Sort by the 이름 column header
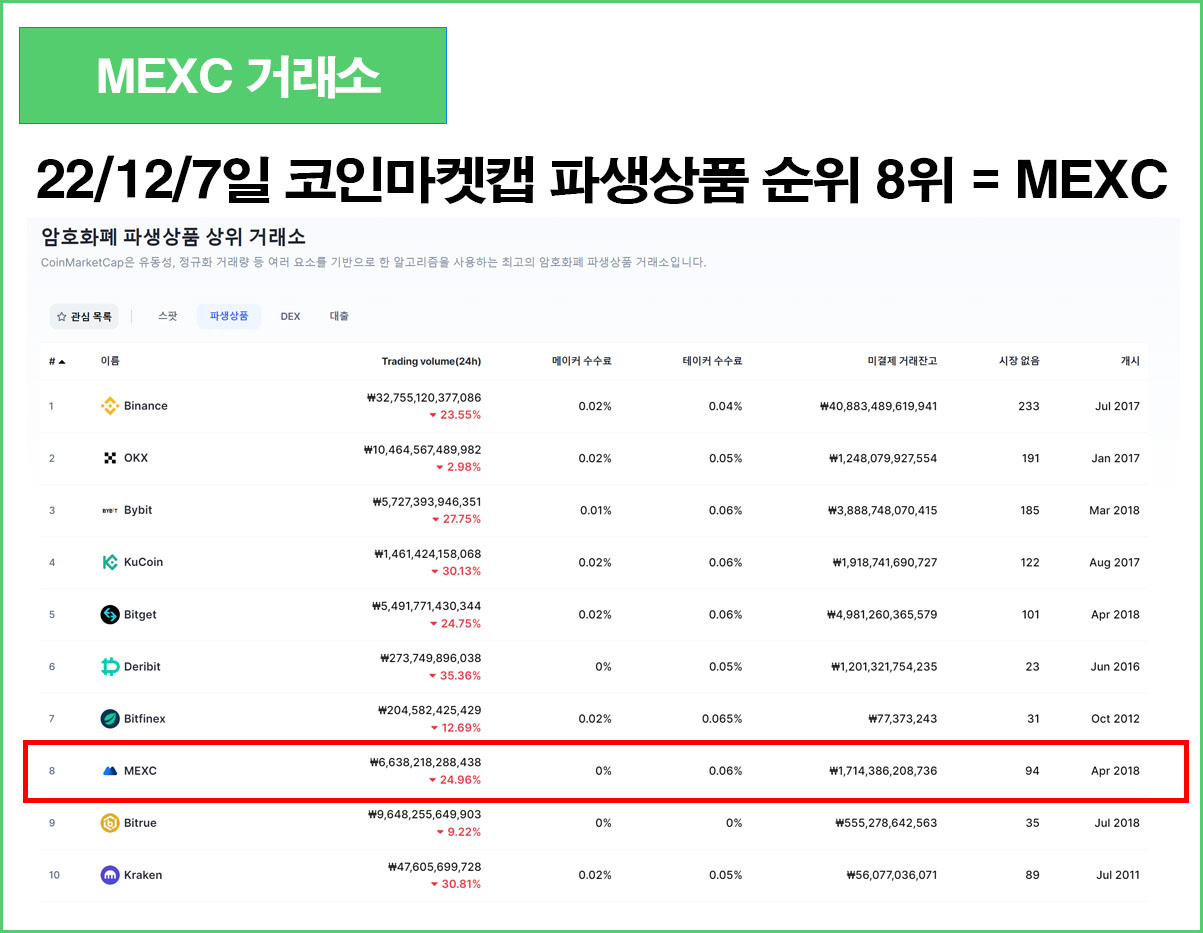1203x933 pixels. click(110, 361)
